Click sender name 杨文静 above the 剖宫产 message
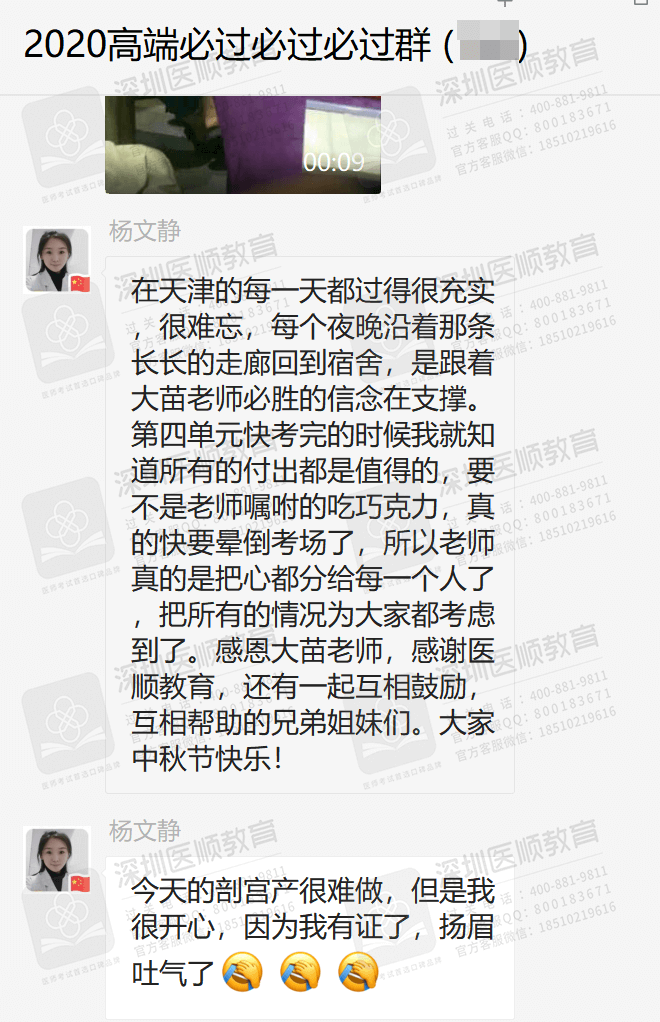Viewport: 660px width, 1022px height. (145, 831)
